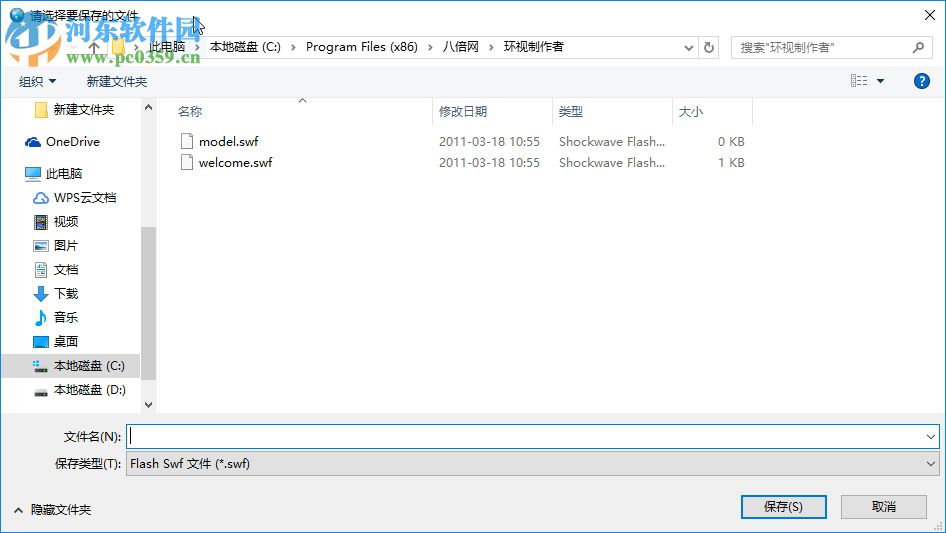Navigate to 八倍网 breadcrumb

[x=460, y=47]
